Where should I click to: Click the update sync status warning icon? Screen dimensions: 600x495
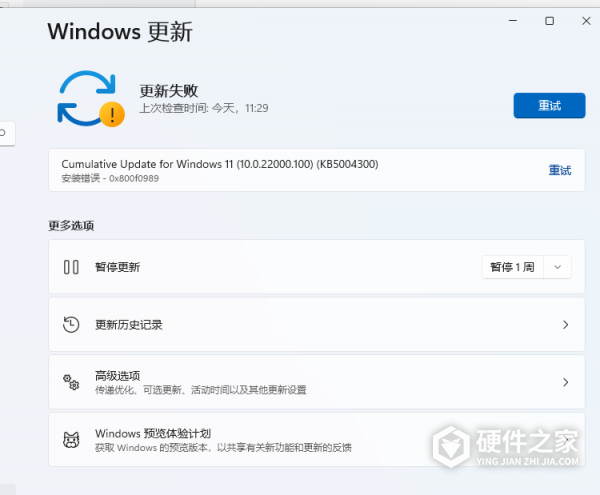click(91, 99)
